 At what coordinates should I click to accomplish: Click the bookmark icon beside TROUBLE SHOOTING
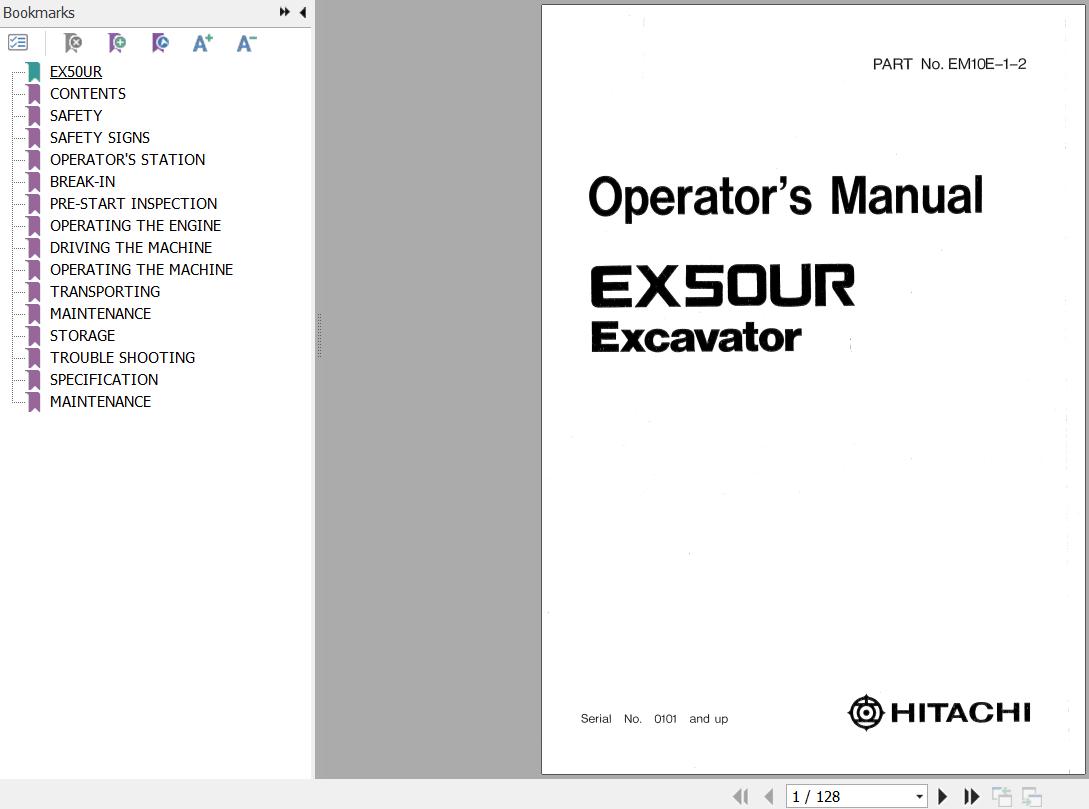34,358
